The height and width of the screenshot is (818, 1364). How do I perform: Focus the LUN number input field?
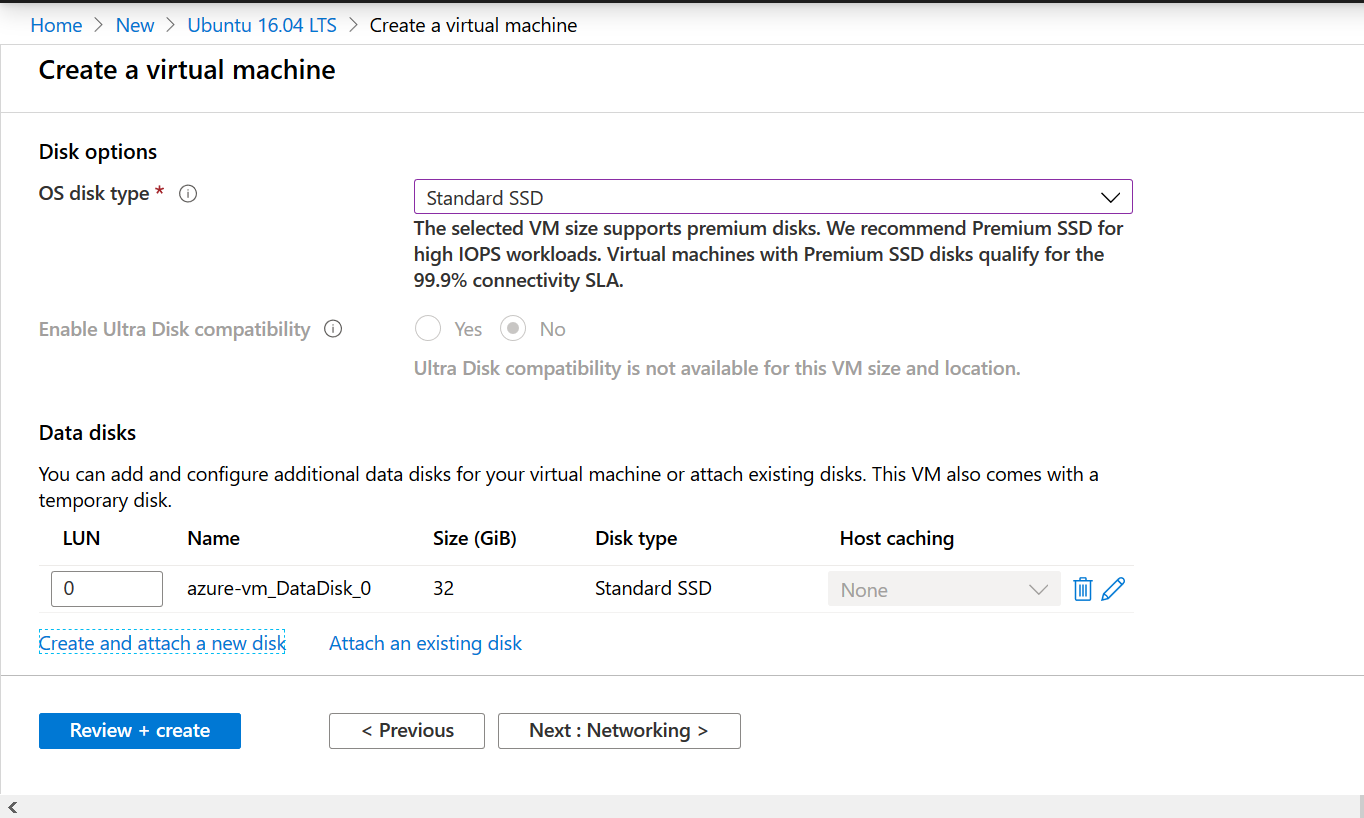(x=107, y=589)
